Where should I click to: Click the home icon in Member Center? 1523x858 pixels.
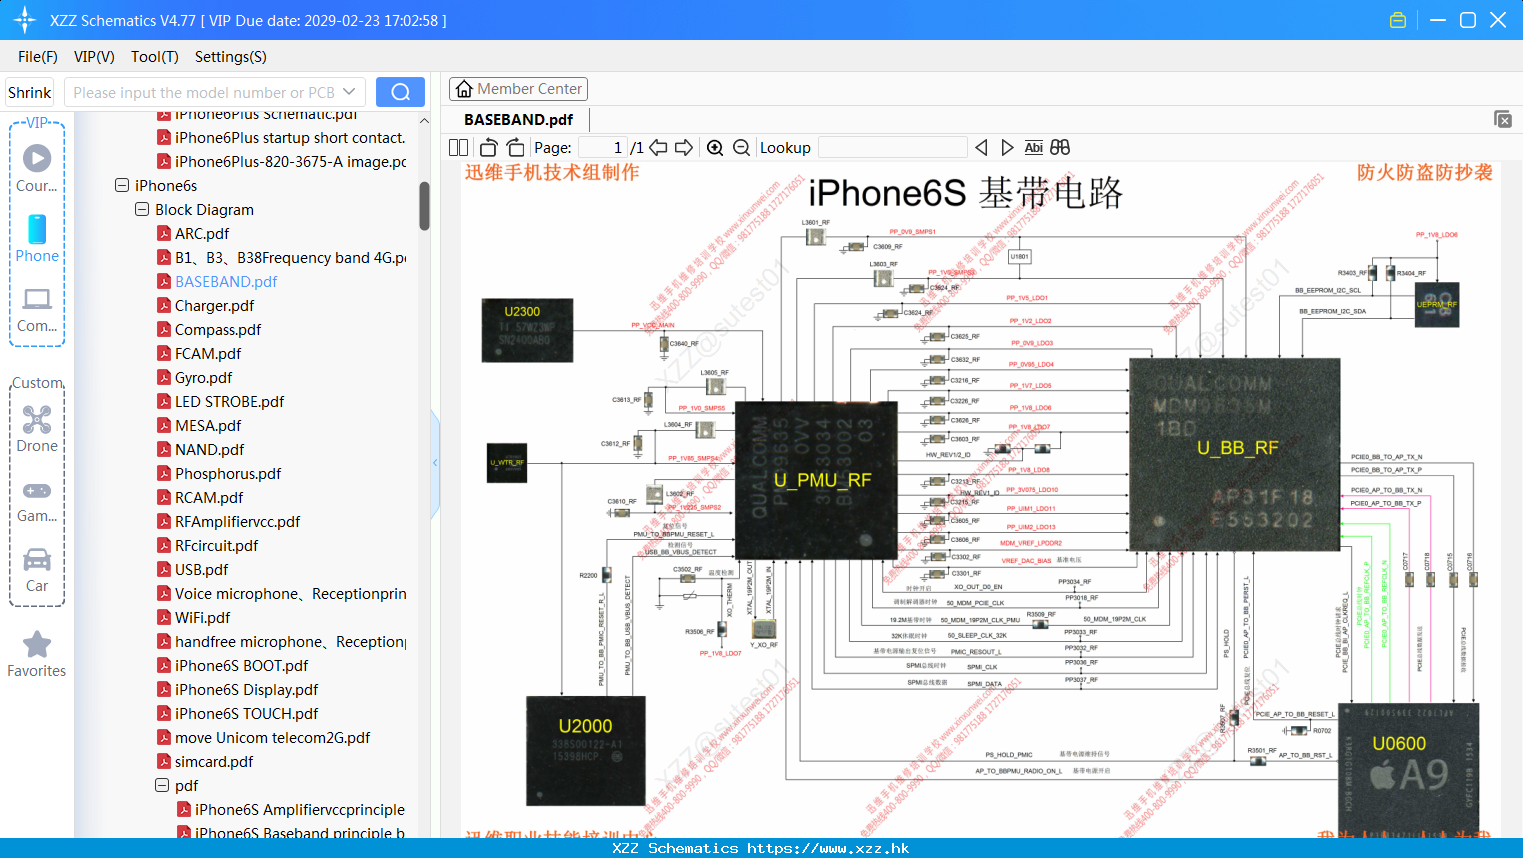[x=464, y=89]
